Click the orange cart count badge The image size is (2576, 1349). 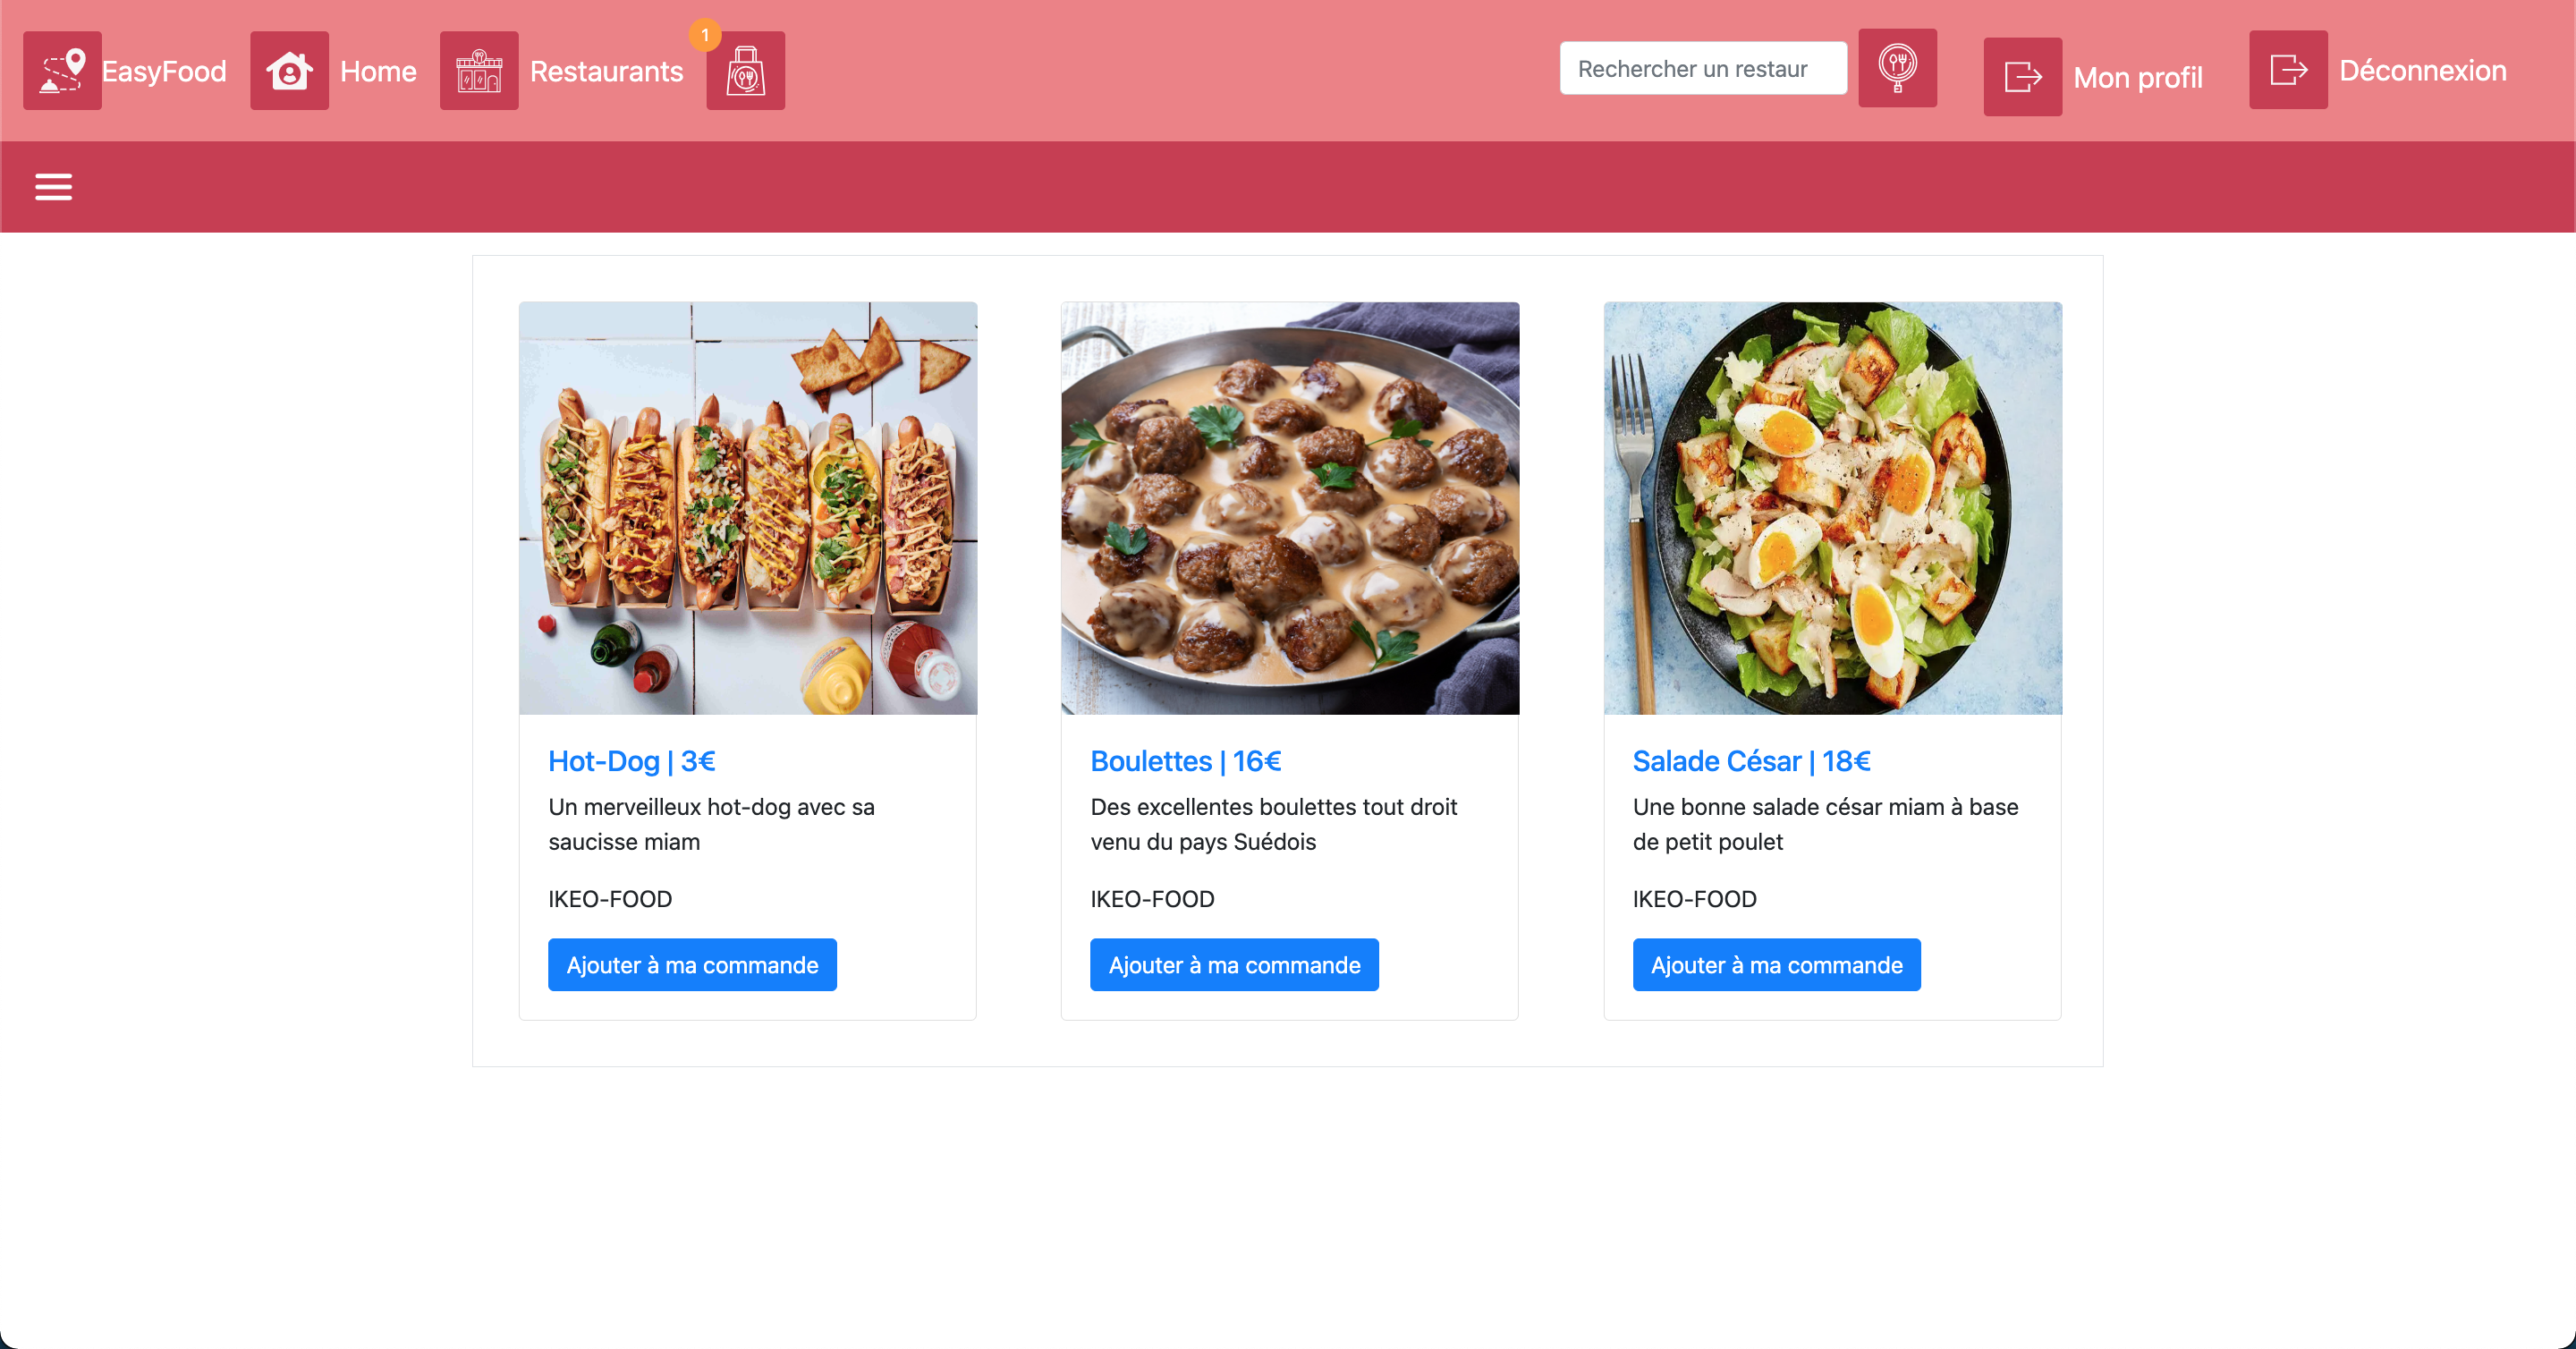tap(705, 35)
